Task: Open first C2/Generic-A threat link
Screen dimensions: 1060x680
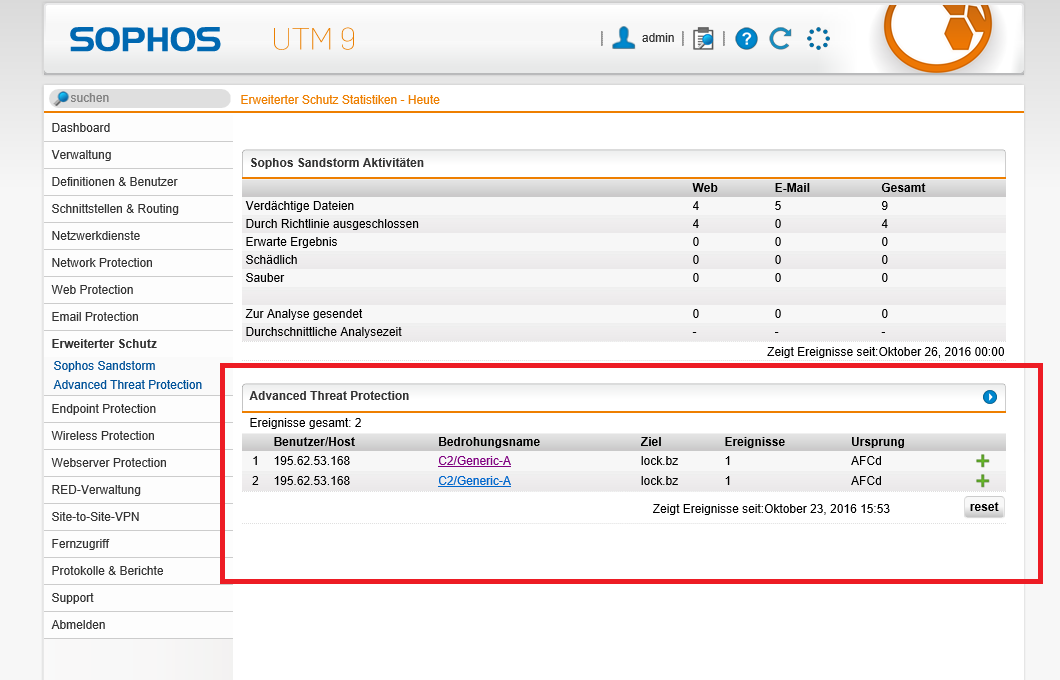Action: click(x=474, y=461)
